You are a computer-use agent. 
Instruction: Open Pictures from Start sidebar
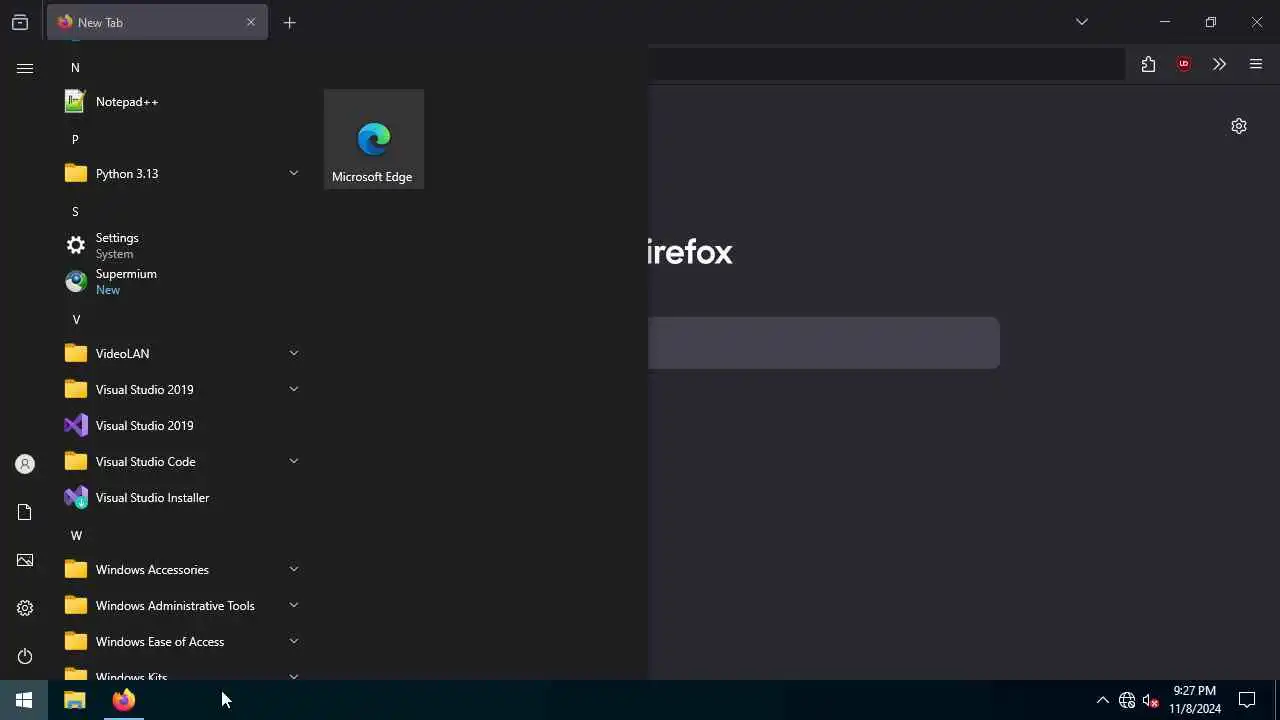[x=25, y=560]
